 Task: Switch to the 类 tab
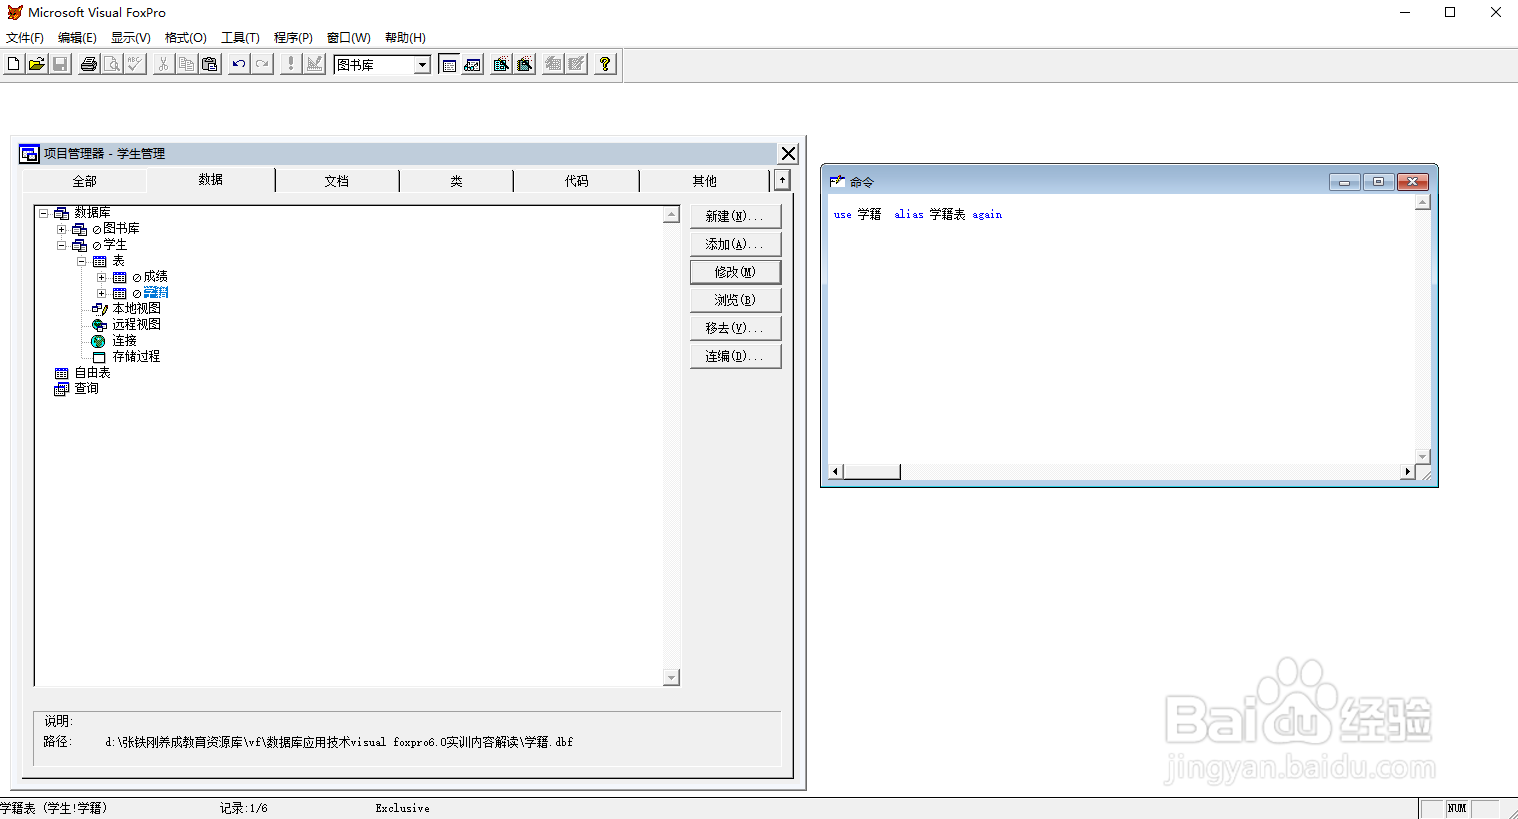click(x=456, y=181)
